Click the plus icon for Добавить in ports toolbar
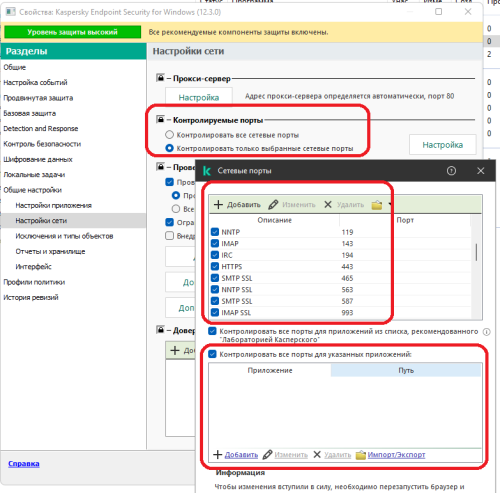This screenshot has height=493, width=500. coord(218,205)
